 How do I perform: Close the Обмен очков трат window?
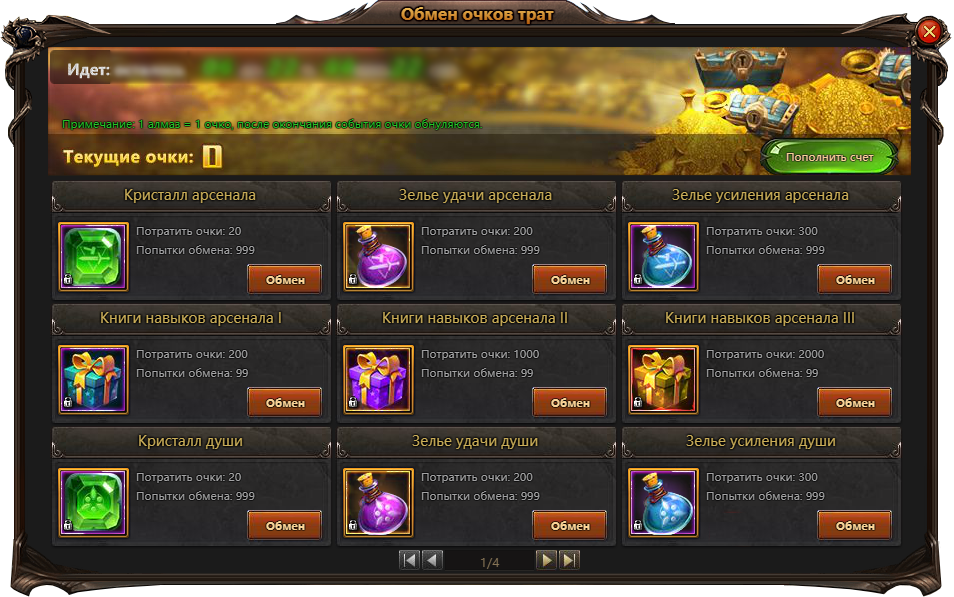pos(929,31)
